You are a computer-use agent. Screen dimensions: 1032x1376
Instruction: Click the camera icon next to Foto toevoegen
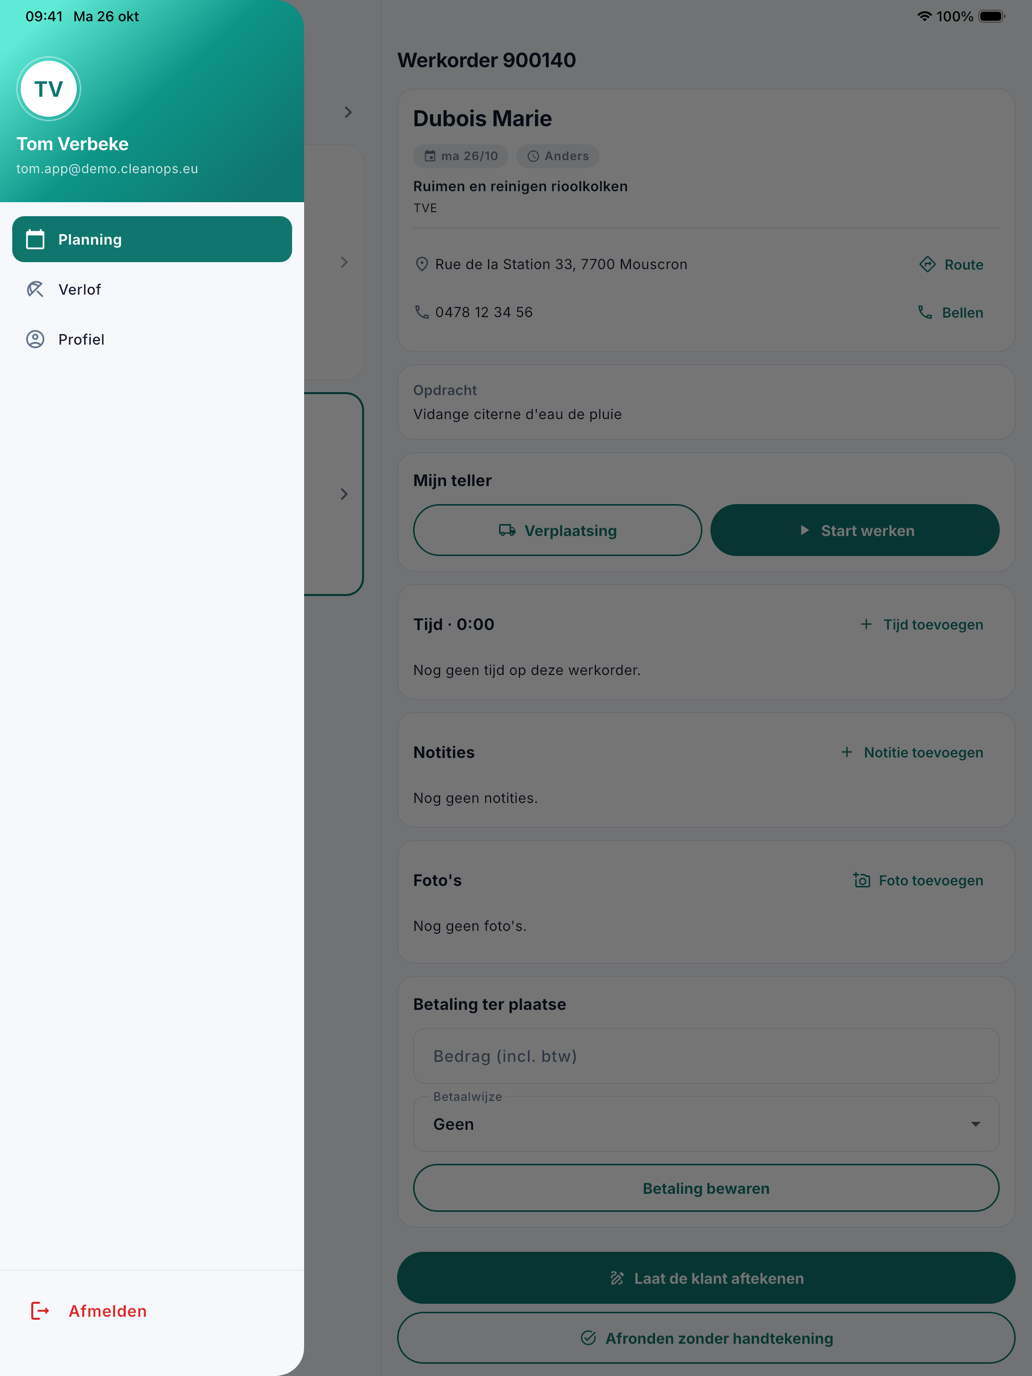click(x=861, y=880)
